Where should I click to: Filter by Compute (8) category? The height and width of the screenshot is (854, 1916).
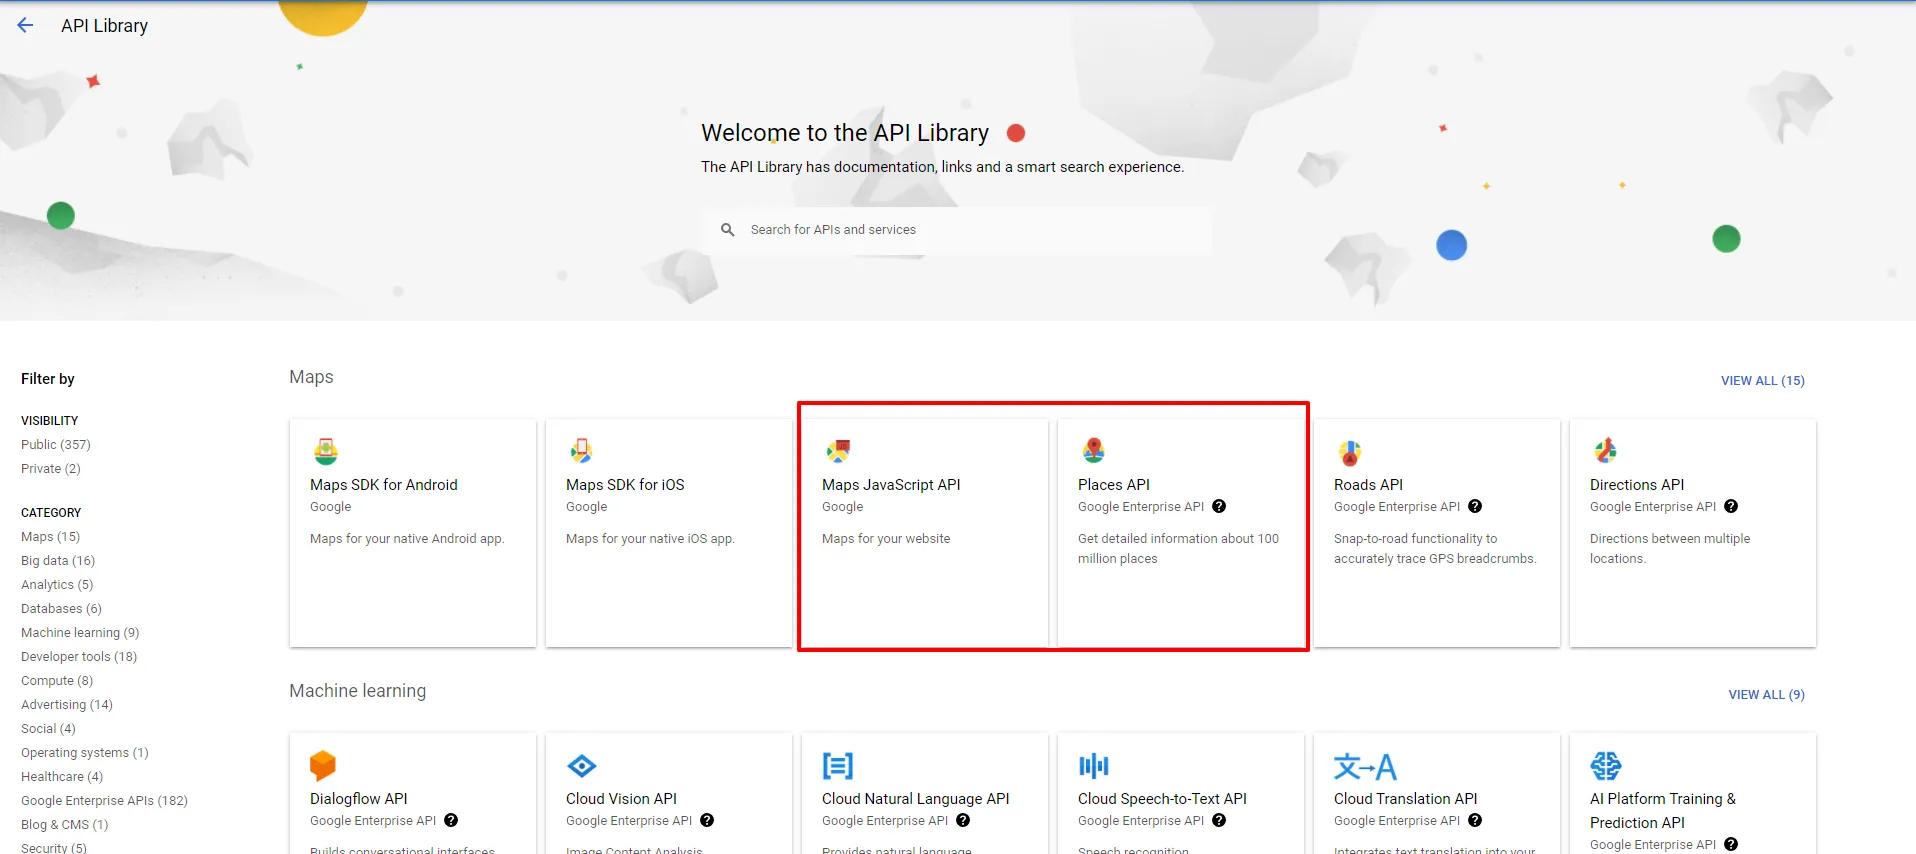click(57, 681)
